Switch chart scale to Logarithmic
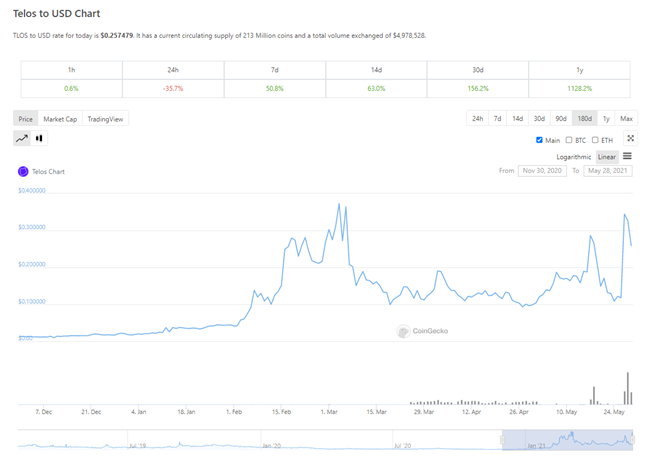The image size is (647, 466). (x=574, y=157)
